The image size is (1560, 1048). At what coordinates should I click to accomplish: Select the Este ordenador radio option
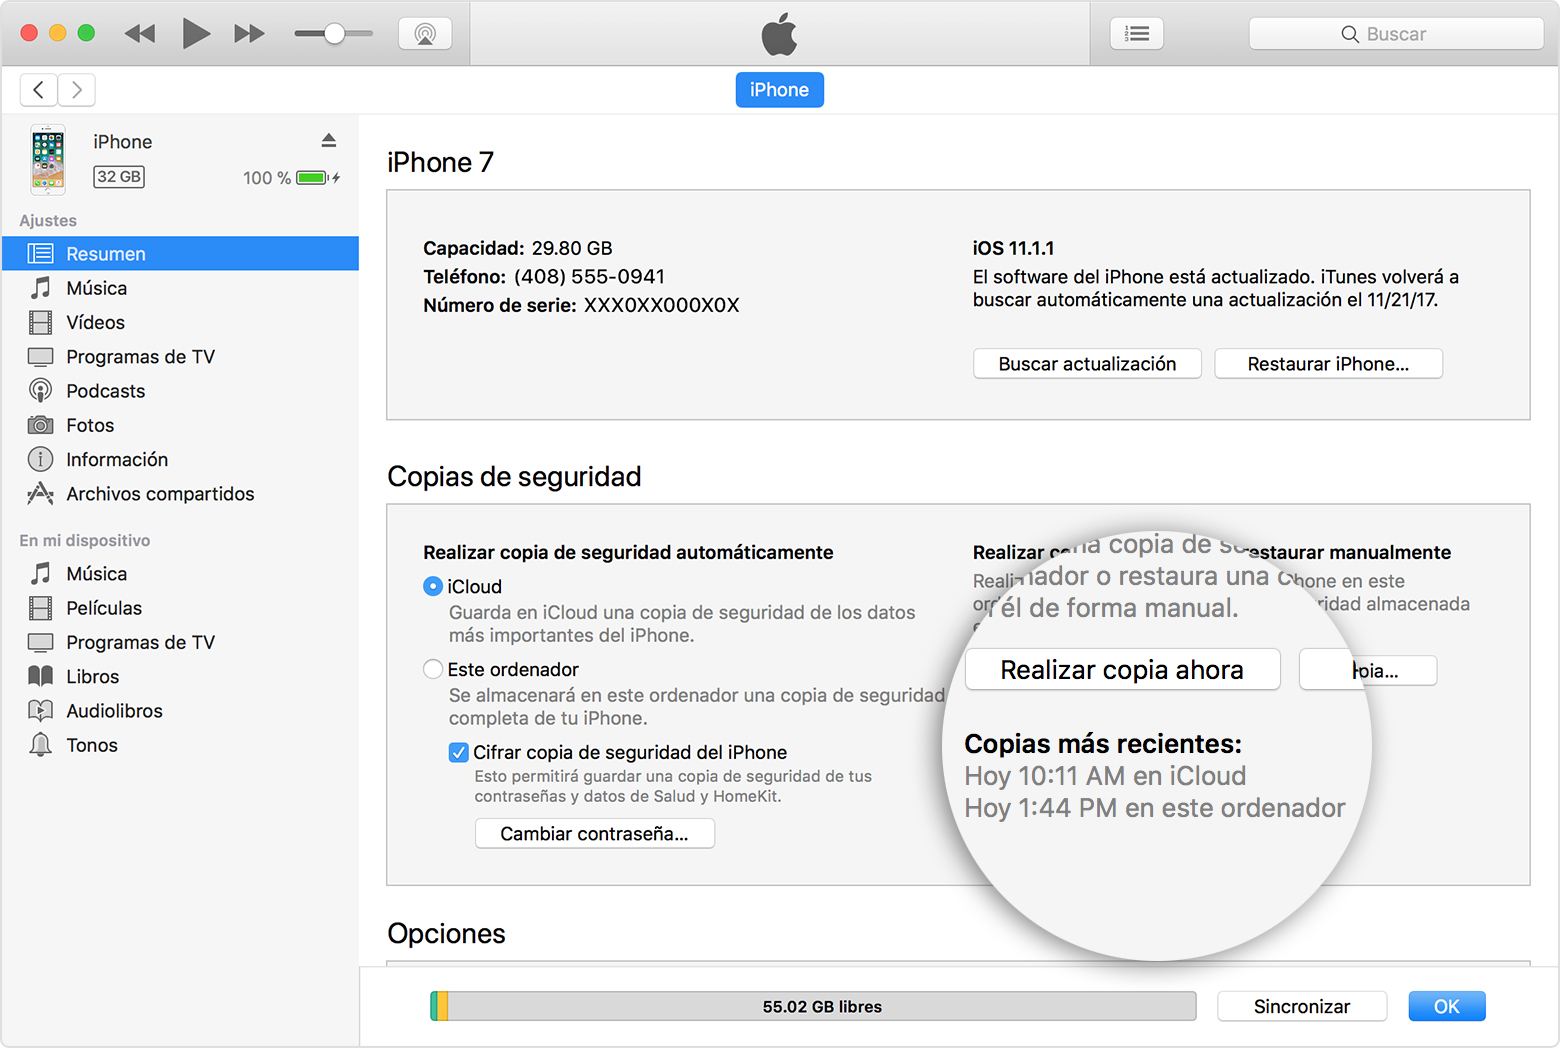click(433, 669)
